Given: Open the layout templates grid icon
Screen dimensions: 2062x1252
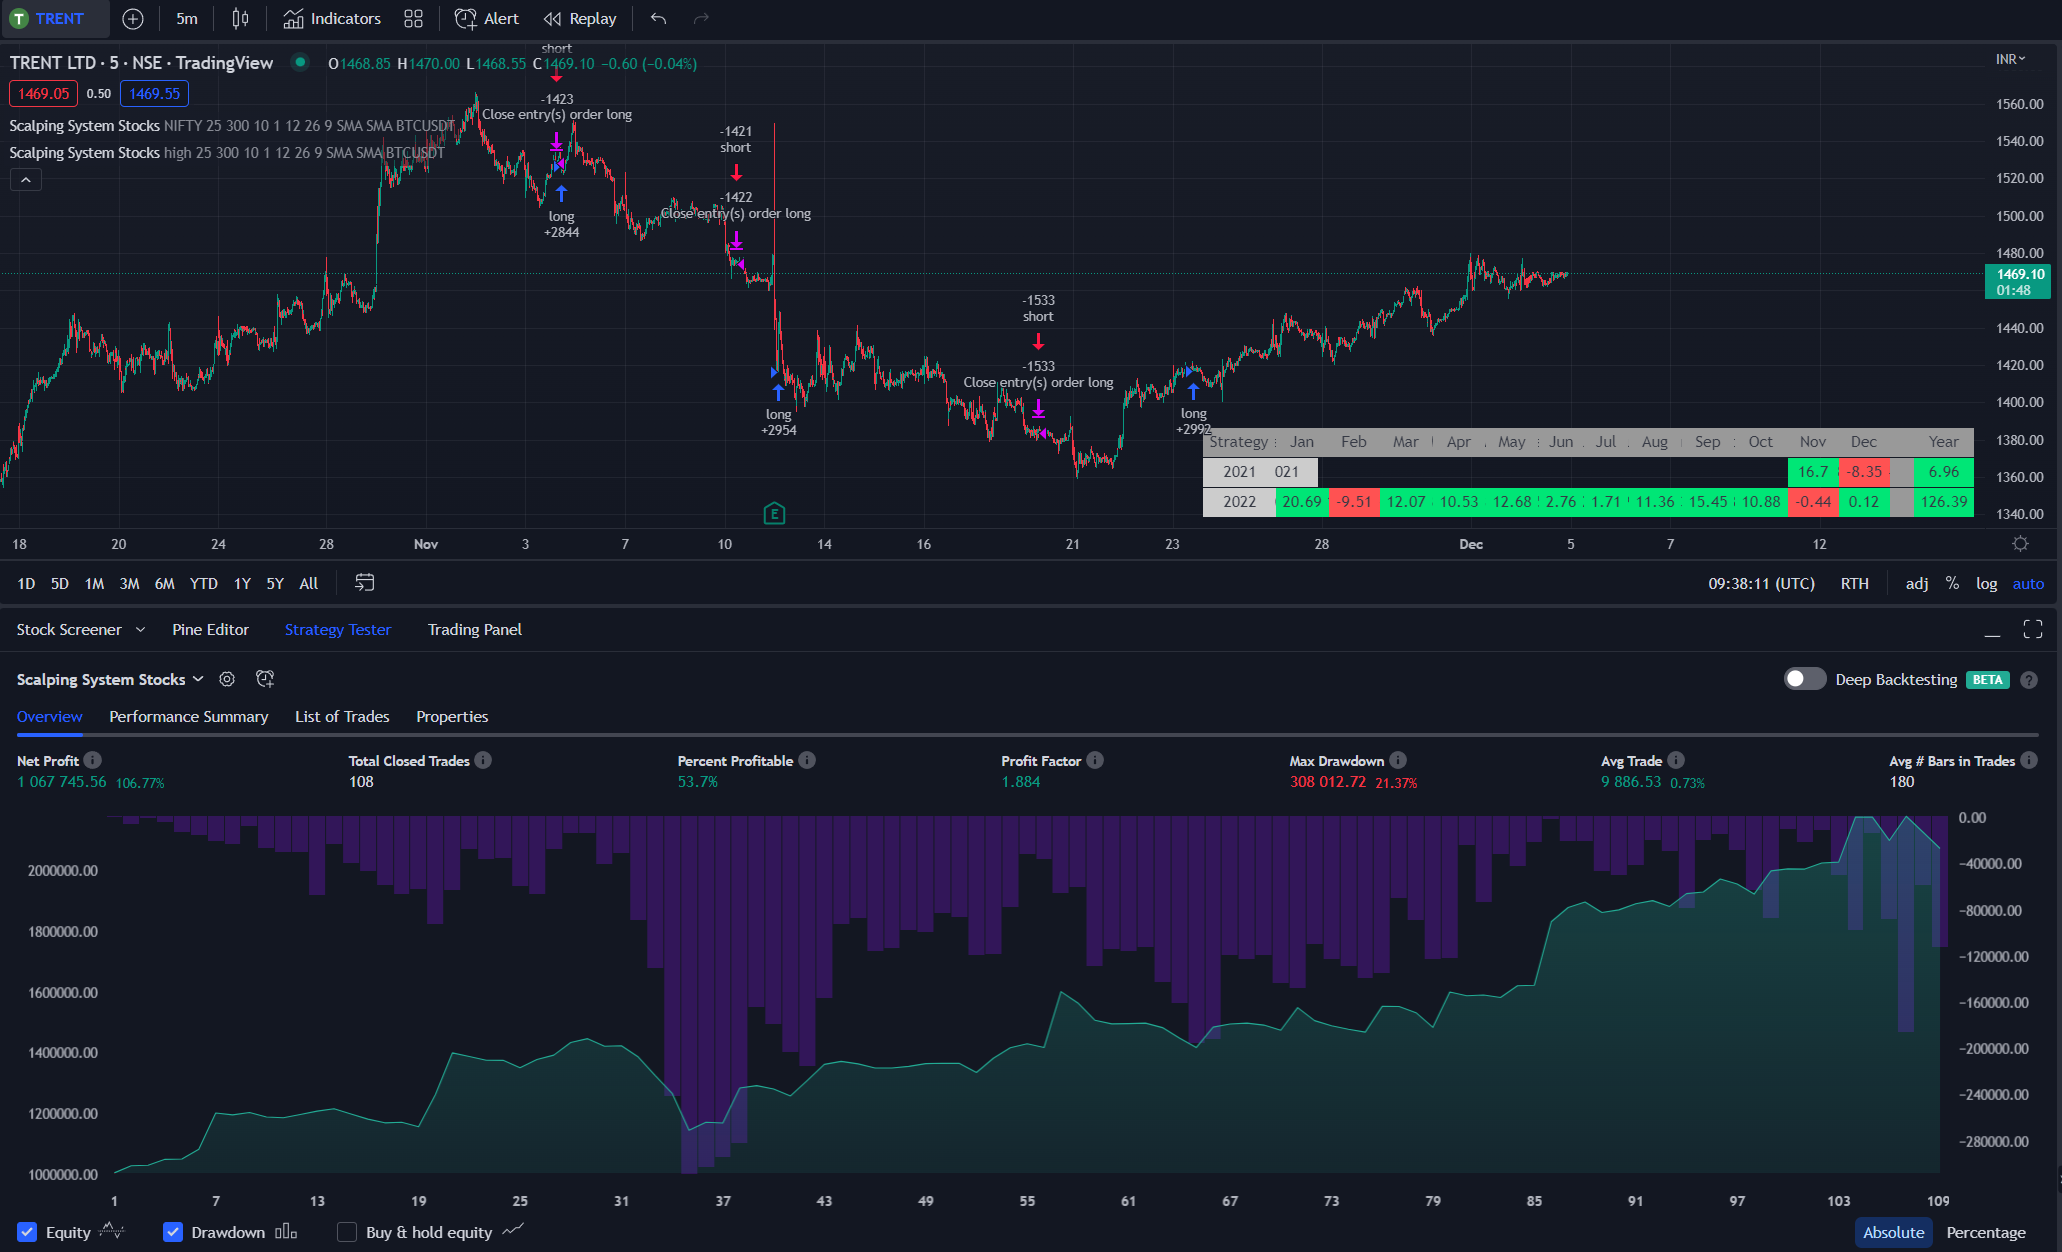Looking at the screenshot, I should [413, 18].
